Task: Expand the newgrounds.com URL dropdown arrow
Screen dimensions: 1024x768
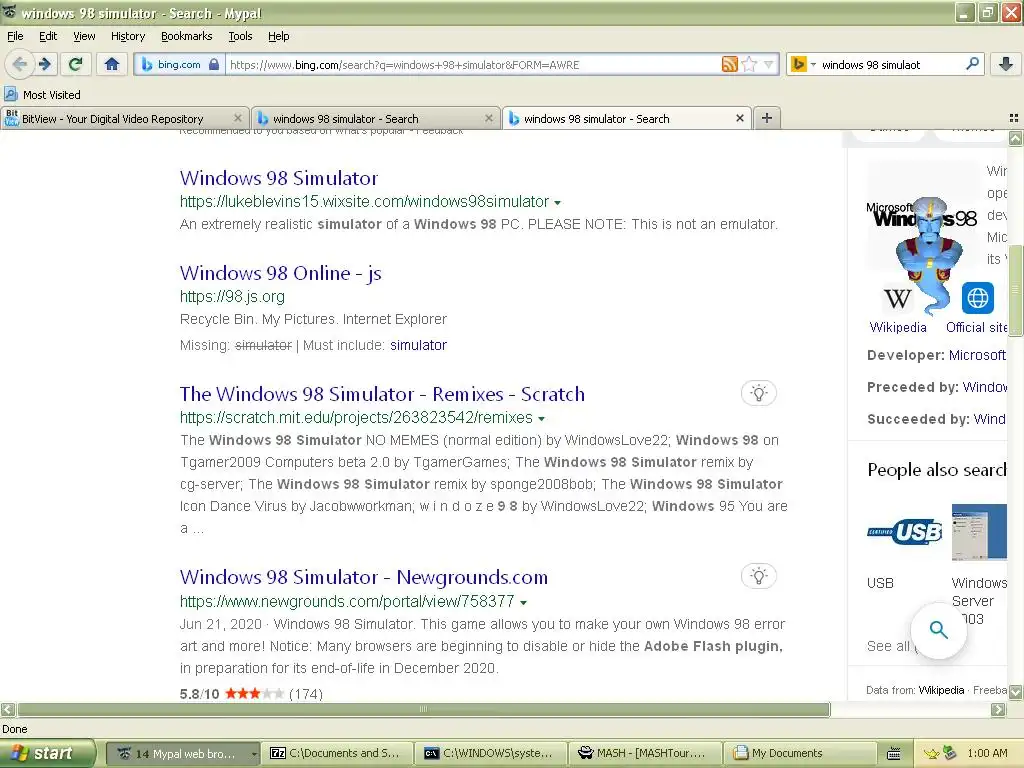Action: pyautogui.click(x=523, y=602)
